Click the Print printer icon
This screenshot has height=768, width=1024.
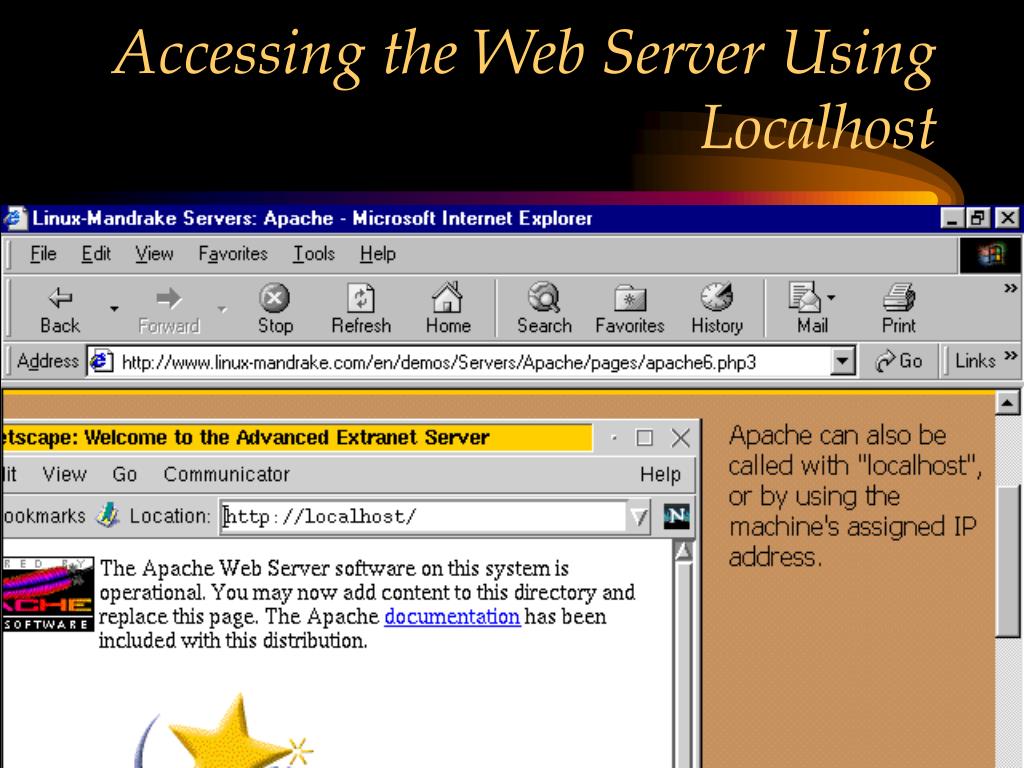pyautogui.click(x=899, y=297)
